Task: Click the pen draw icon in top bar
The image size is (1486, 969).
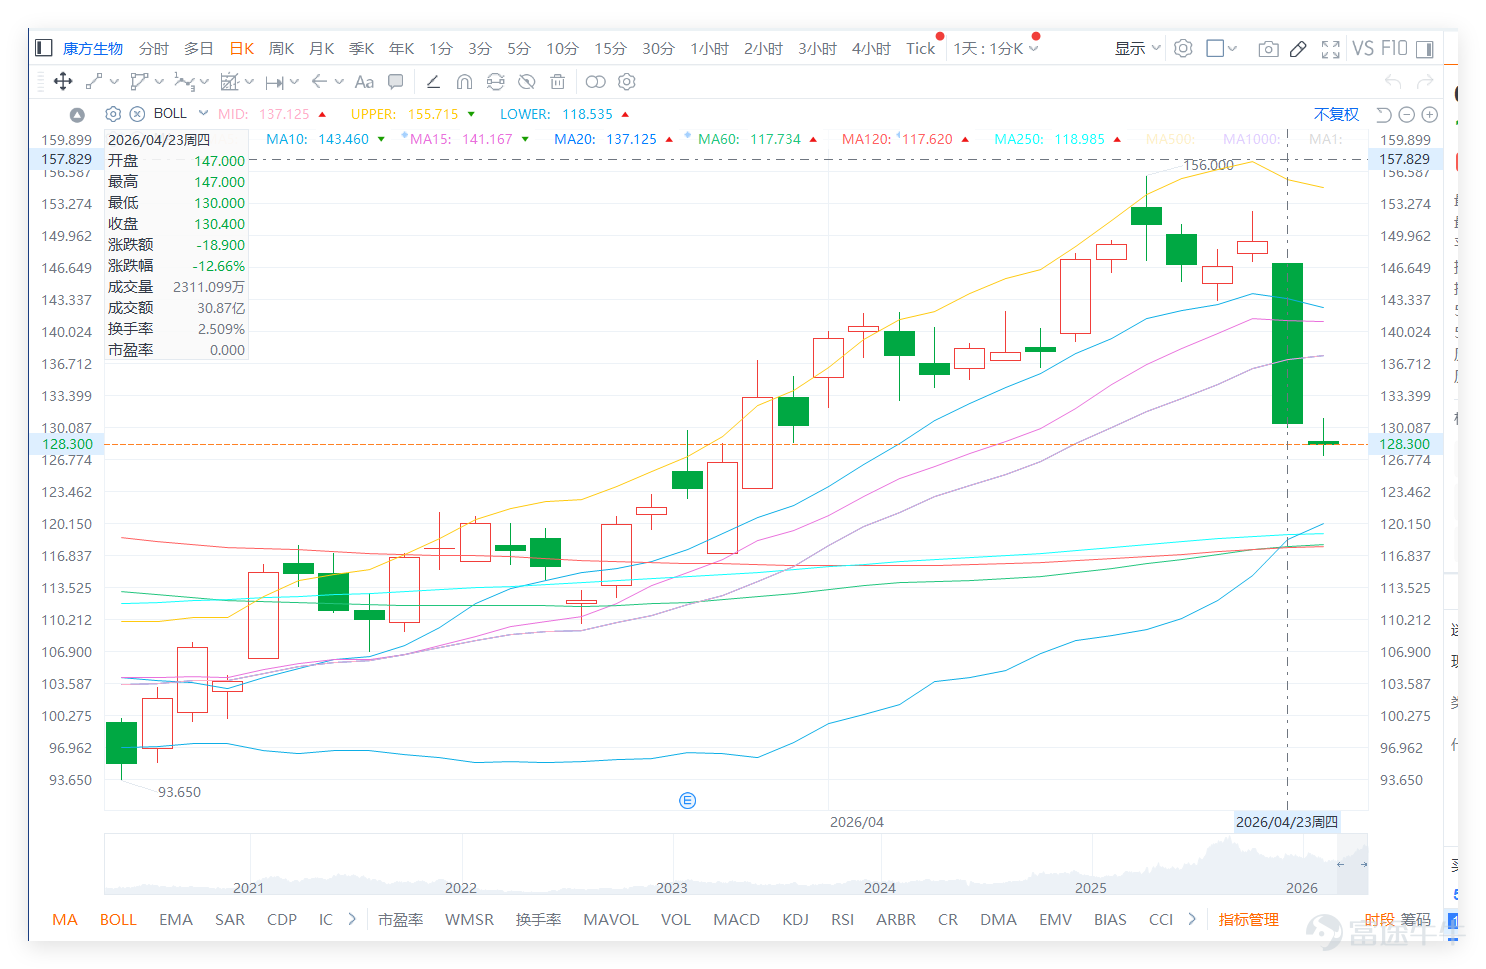Action: point(1298,48)
